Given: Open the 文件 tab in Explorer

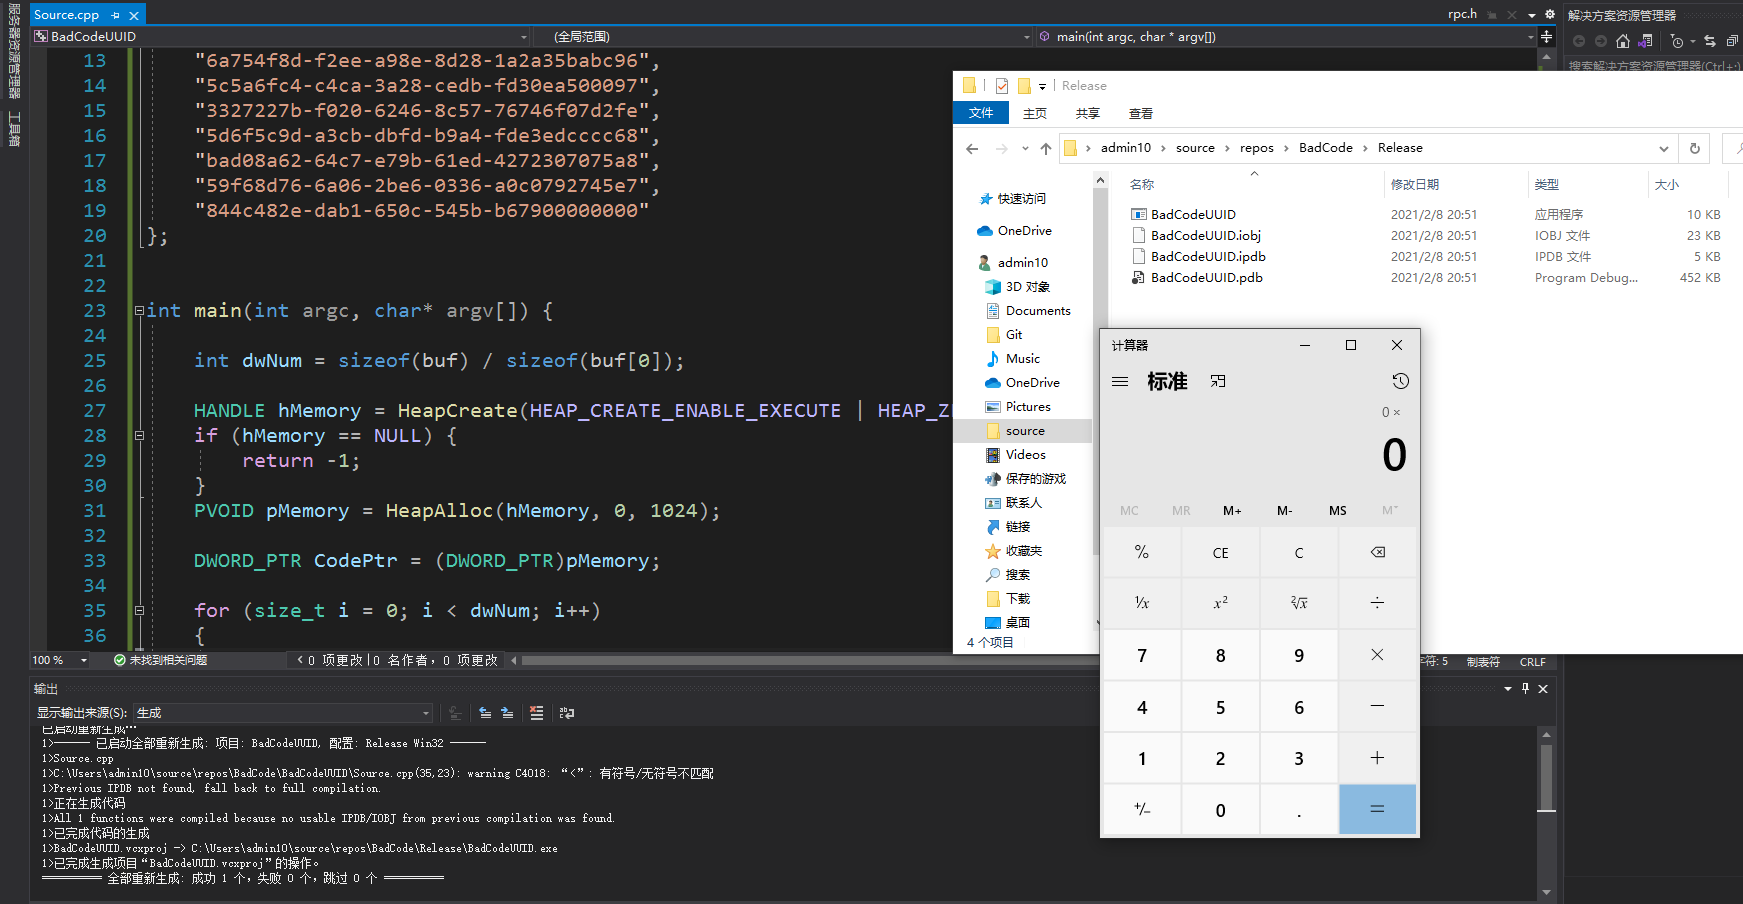Looking at the screenshot, I should click(x=981, y=113).
